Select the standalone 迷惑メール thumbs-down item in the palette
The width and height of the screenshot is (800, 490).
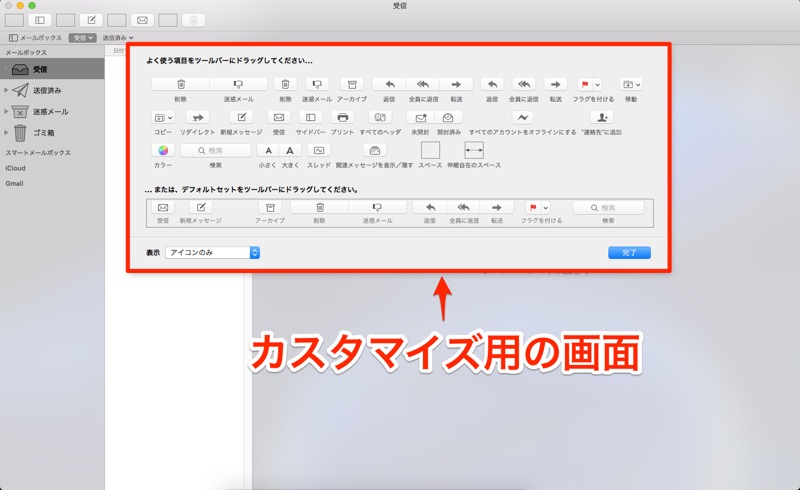(x=317, y=84)
